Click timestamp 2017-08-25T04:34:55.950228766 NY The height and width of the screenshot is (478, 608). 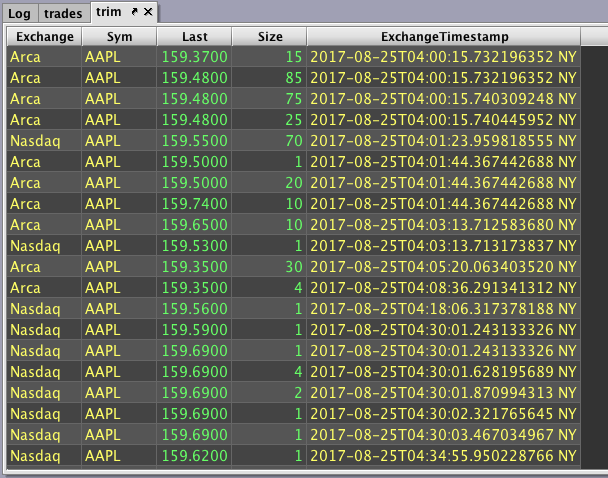click(x=443, y=455)
